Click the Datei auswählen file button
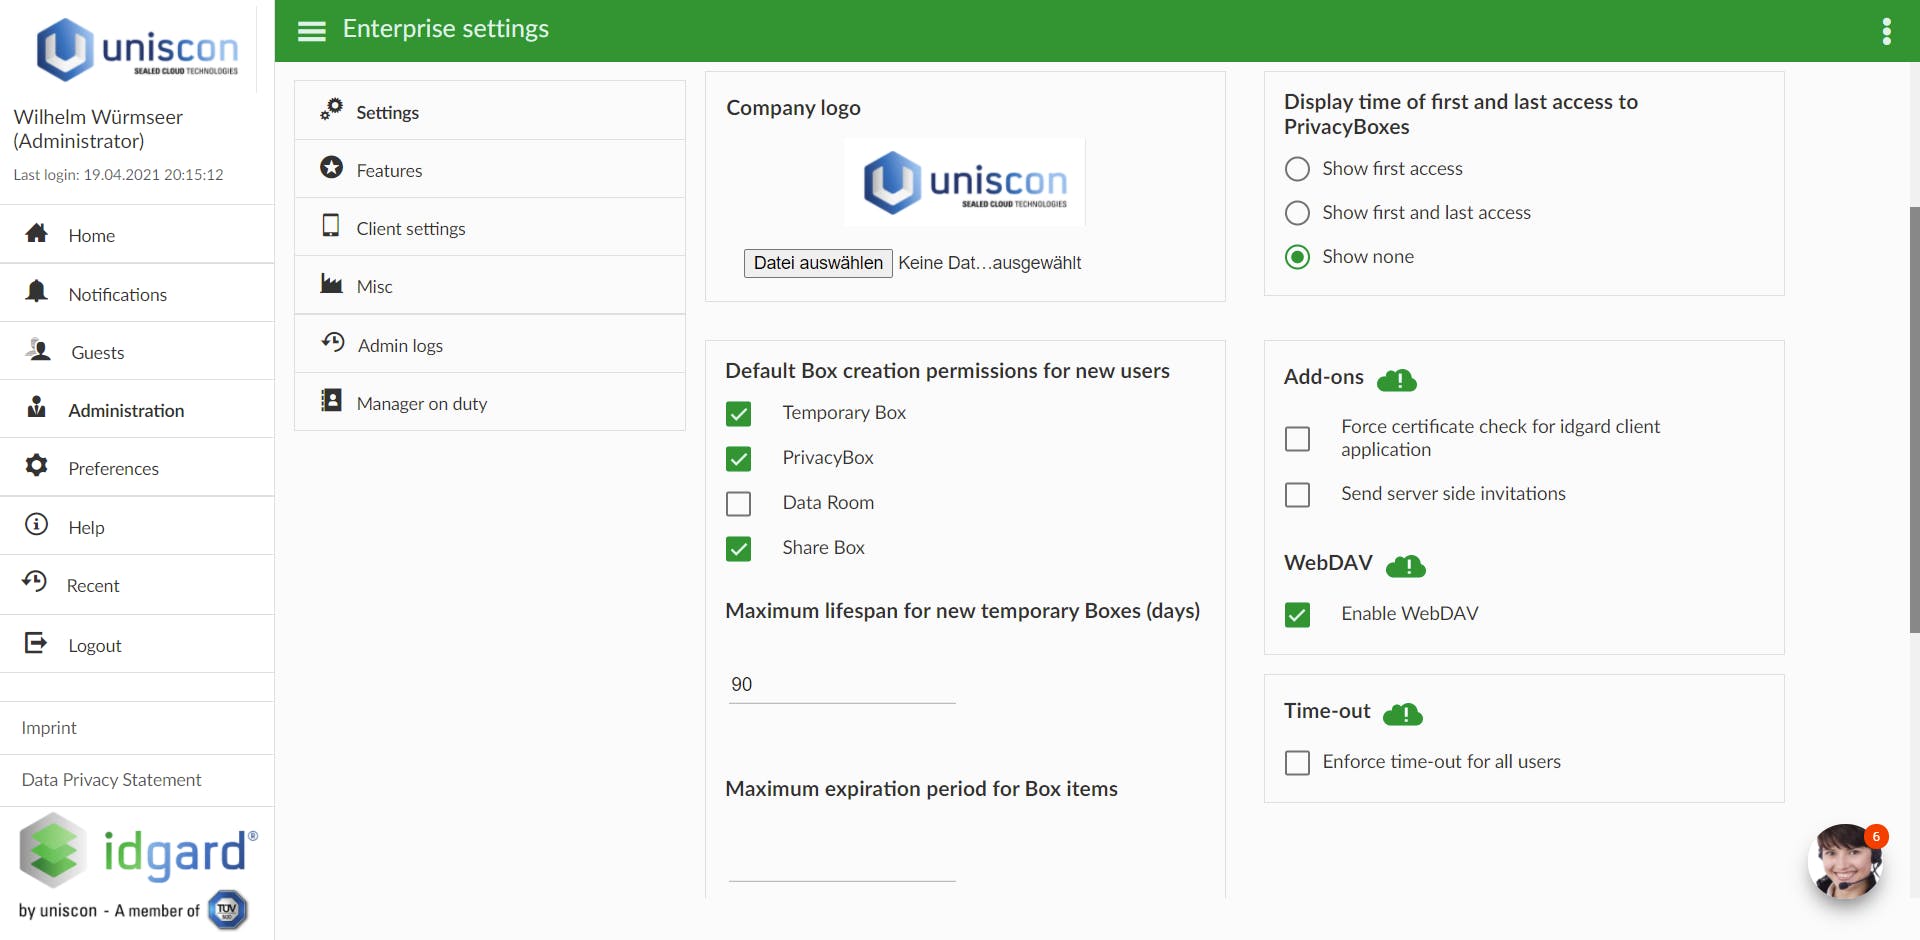 click(818, 263)
